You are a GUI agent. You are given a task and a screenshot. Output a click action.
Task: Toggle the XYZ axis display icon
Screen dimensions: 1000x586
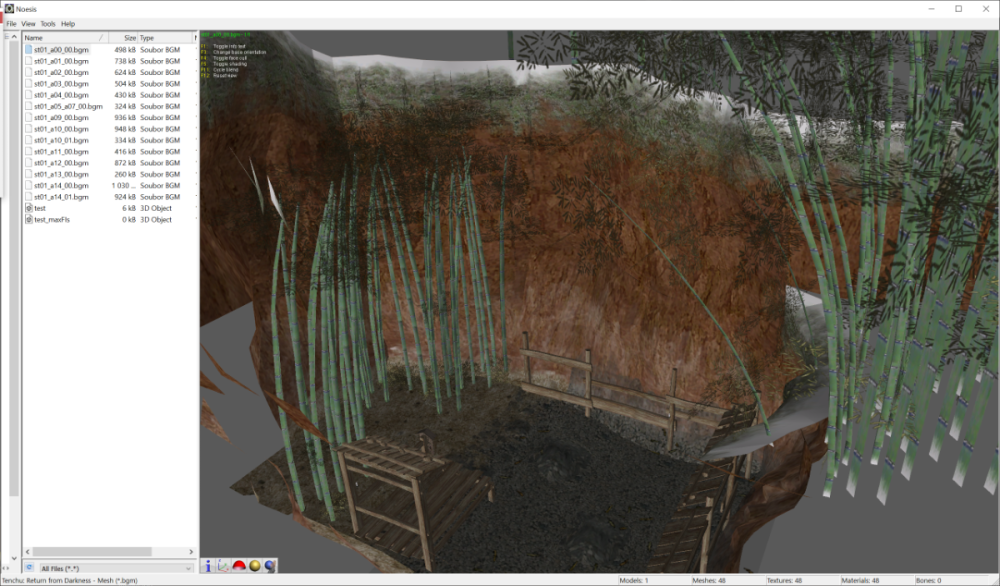tap(223, 566)
